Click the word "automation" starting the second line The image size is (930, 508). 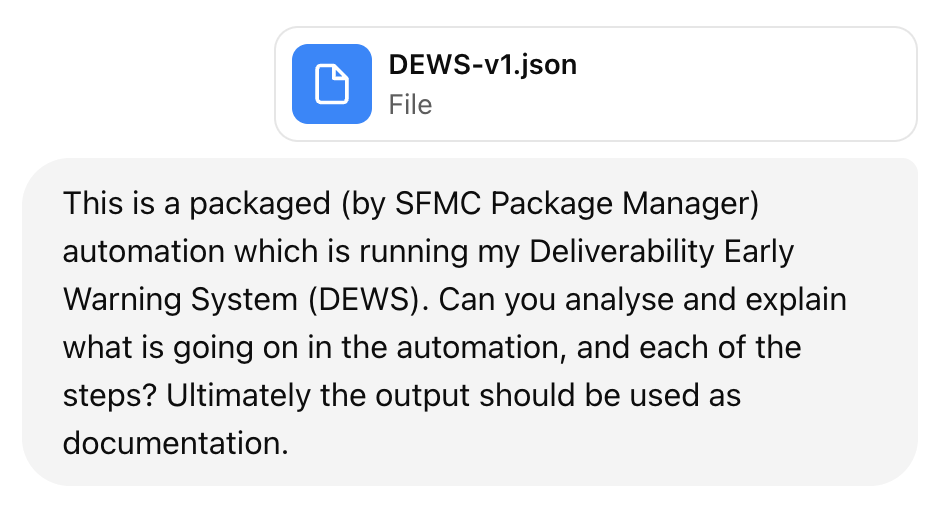pyautogui.click(x=144, y=252)
